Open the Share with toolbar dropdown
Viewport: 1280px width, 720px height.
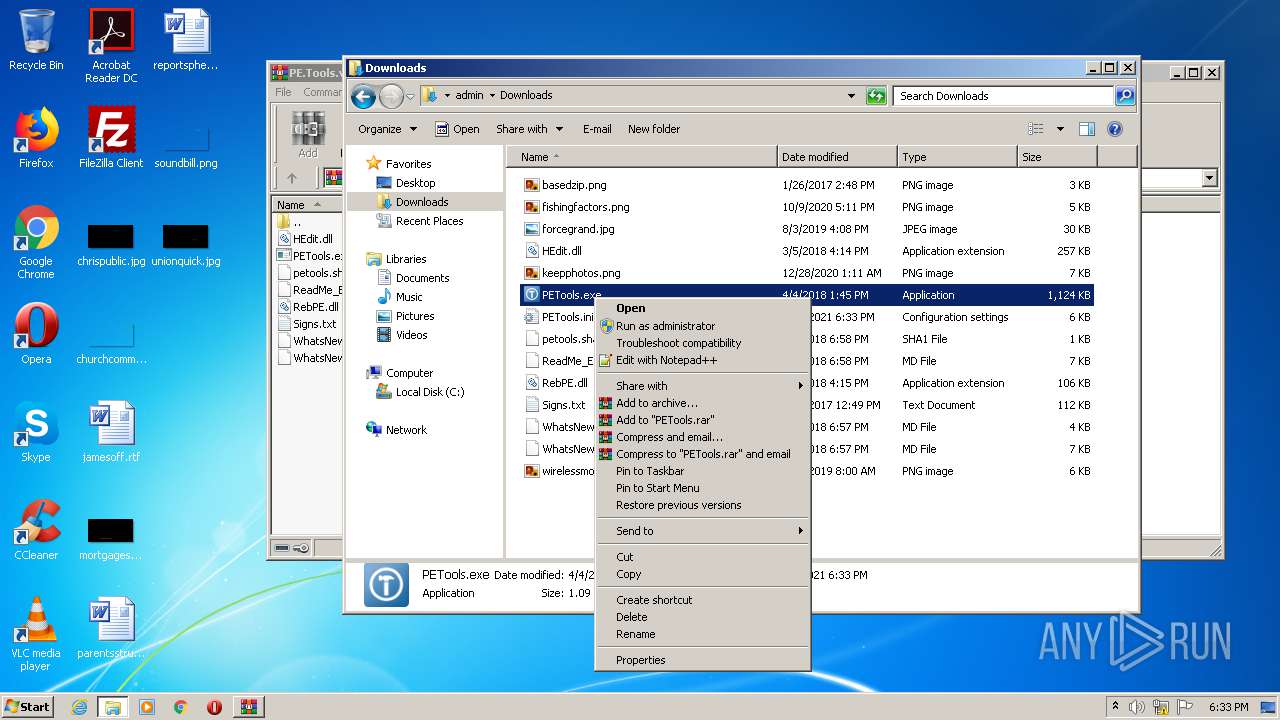point(529,129)
